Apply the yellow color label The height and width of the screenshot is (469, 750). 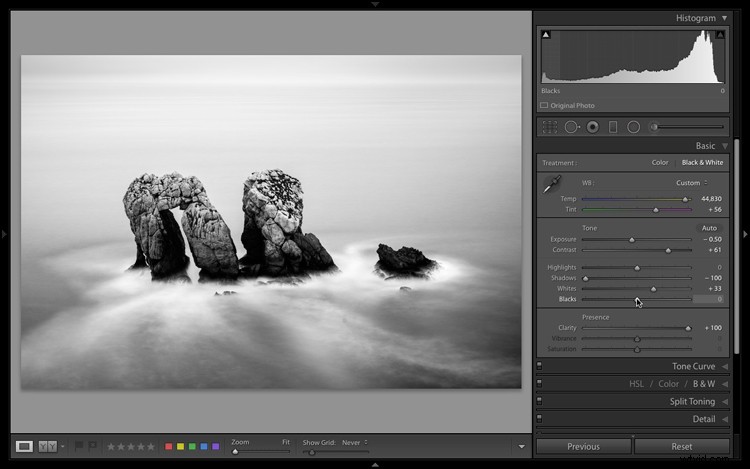(x=180, y=447)
